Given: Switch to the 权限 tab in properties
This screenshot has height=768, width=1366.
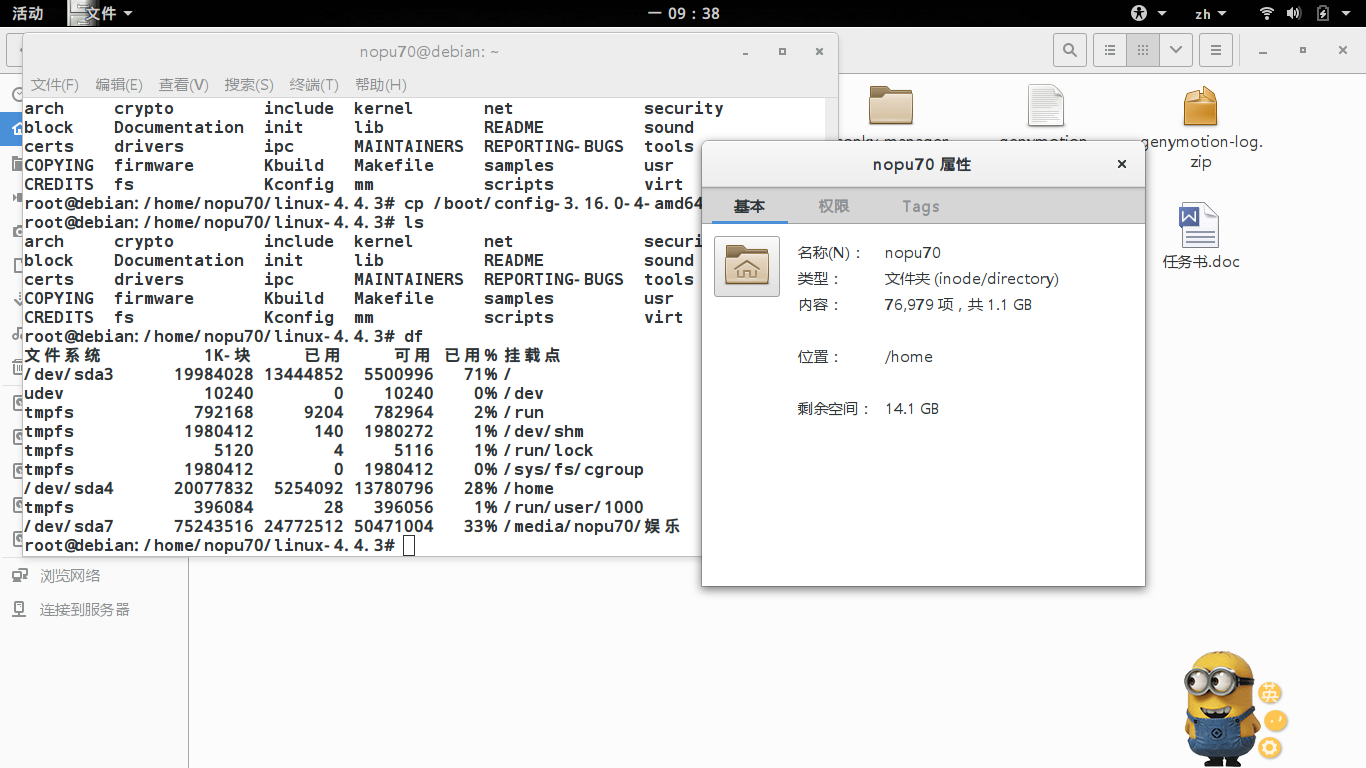Looking at the screenshot, I should (x=834, y=206).
